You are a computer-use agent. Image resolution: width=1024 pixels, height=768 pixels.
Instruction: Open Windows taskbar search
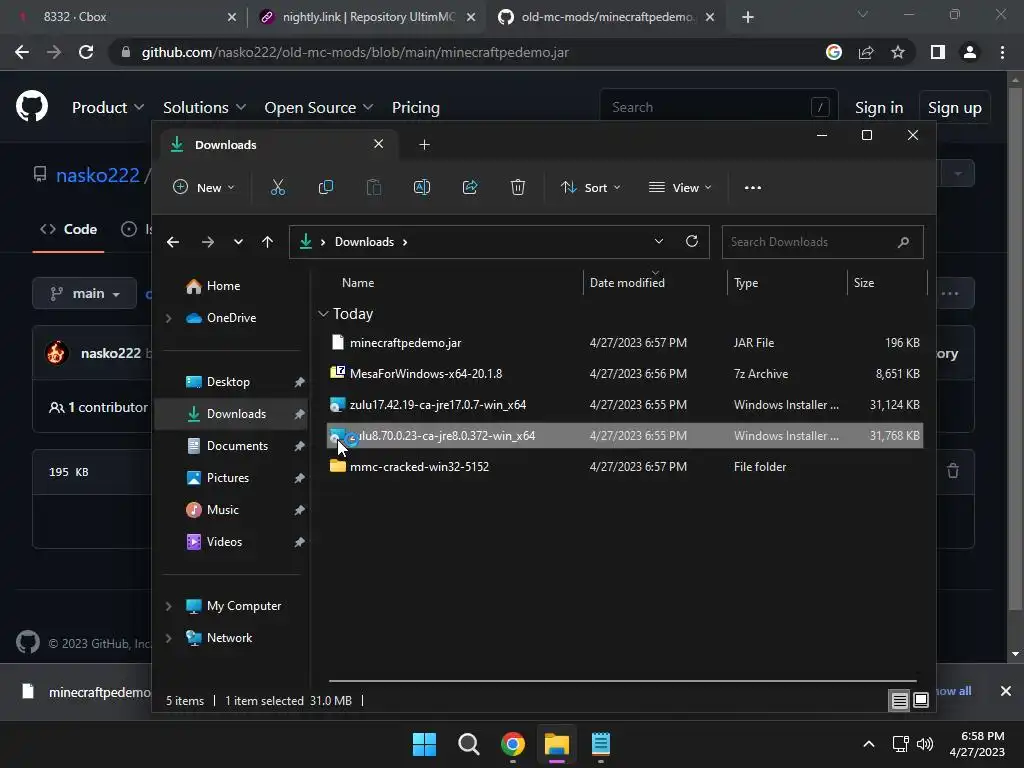469,744
